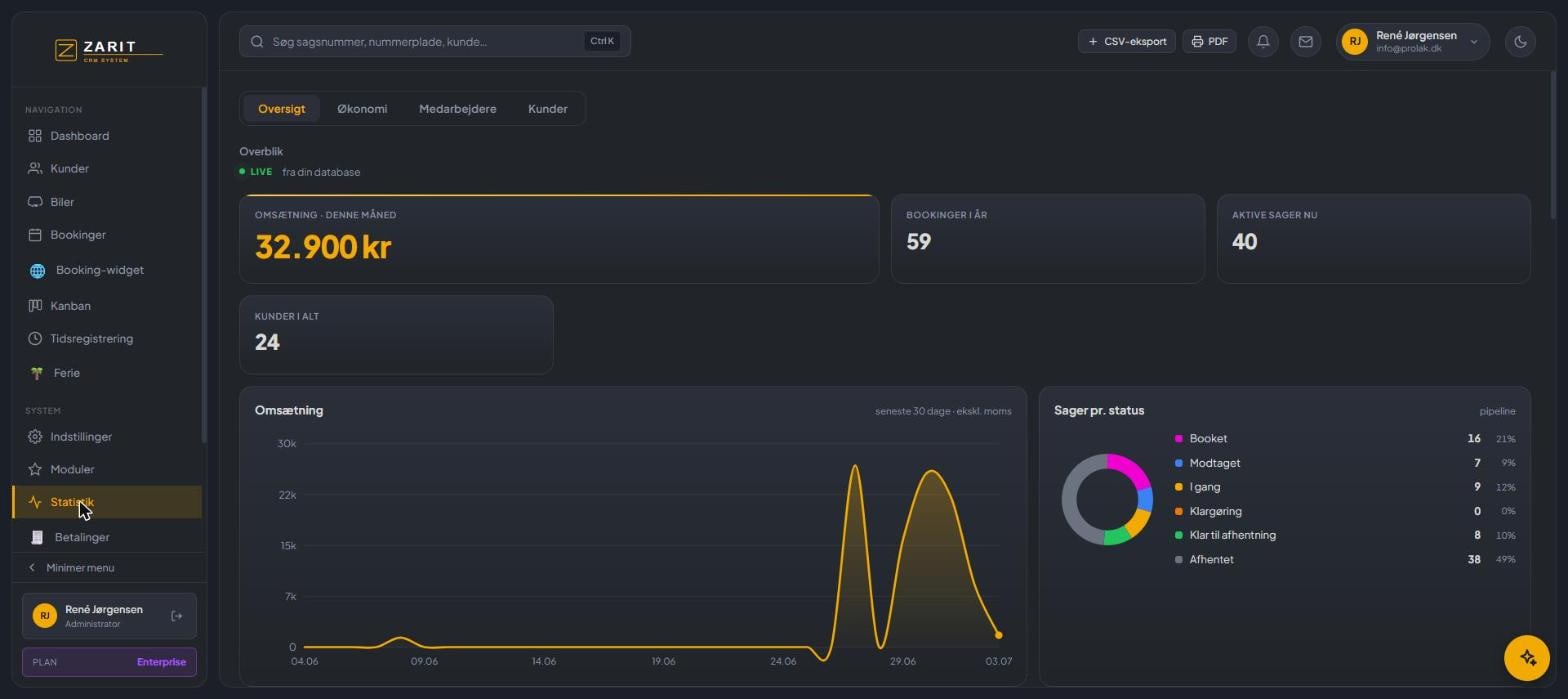The image size is (1568, 699).
Task: Open the notifications bell icon
Action: tap(1263, 42)
